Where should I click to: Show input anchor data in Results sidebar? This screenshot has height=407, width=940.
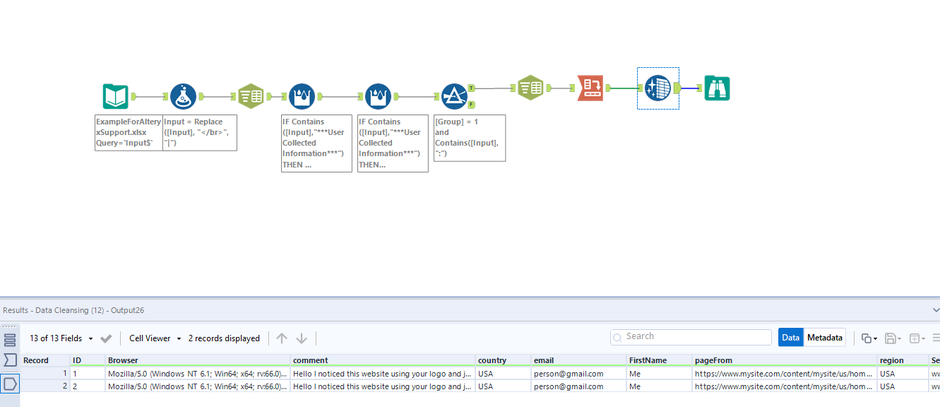(x=10, y=360)
